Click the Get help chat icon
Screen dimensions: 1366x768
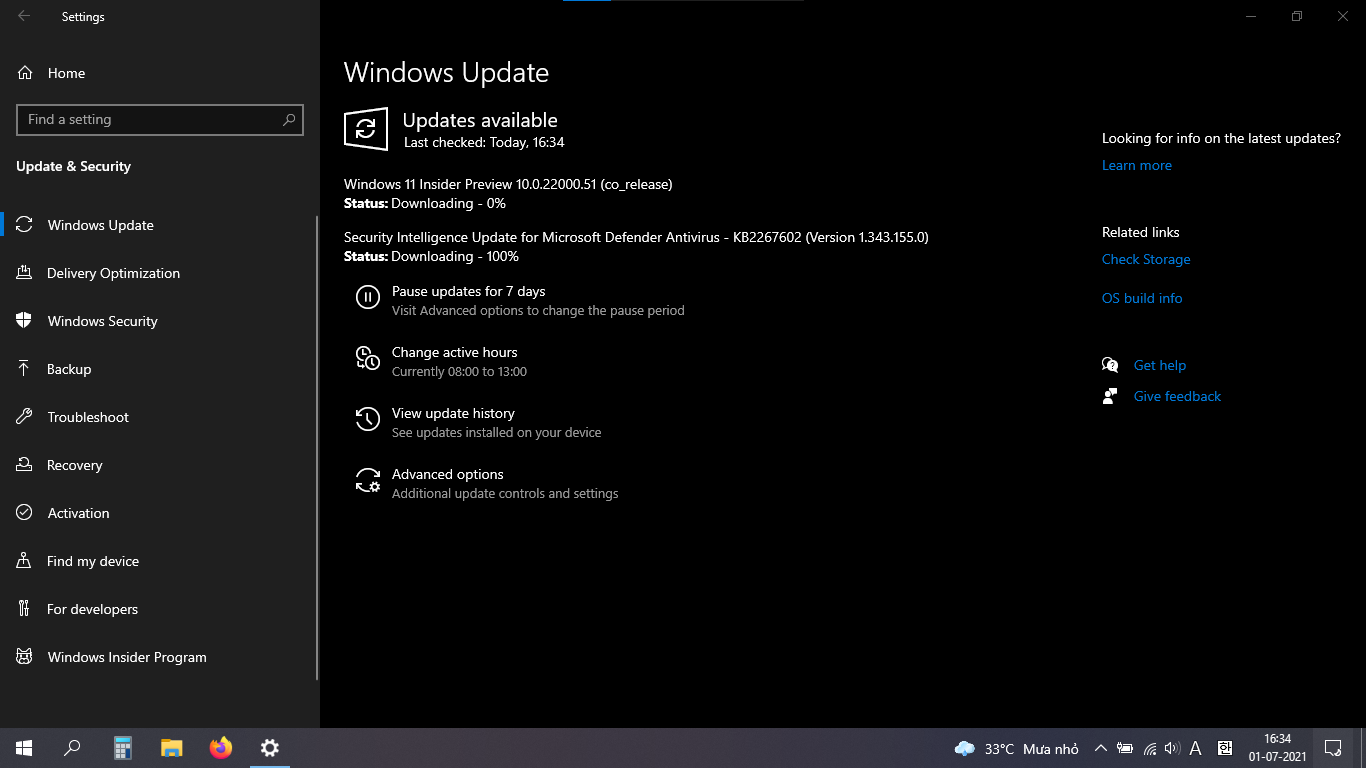[1110, 365]
